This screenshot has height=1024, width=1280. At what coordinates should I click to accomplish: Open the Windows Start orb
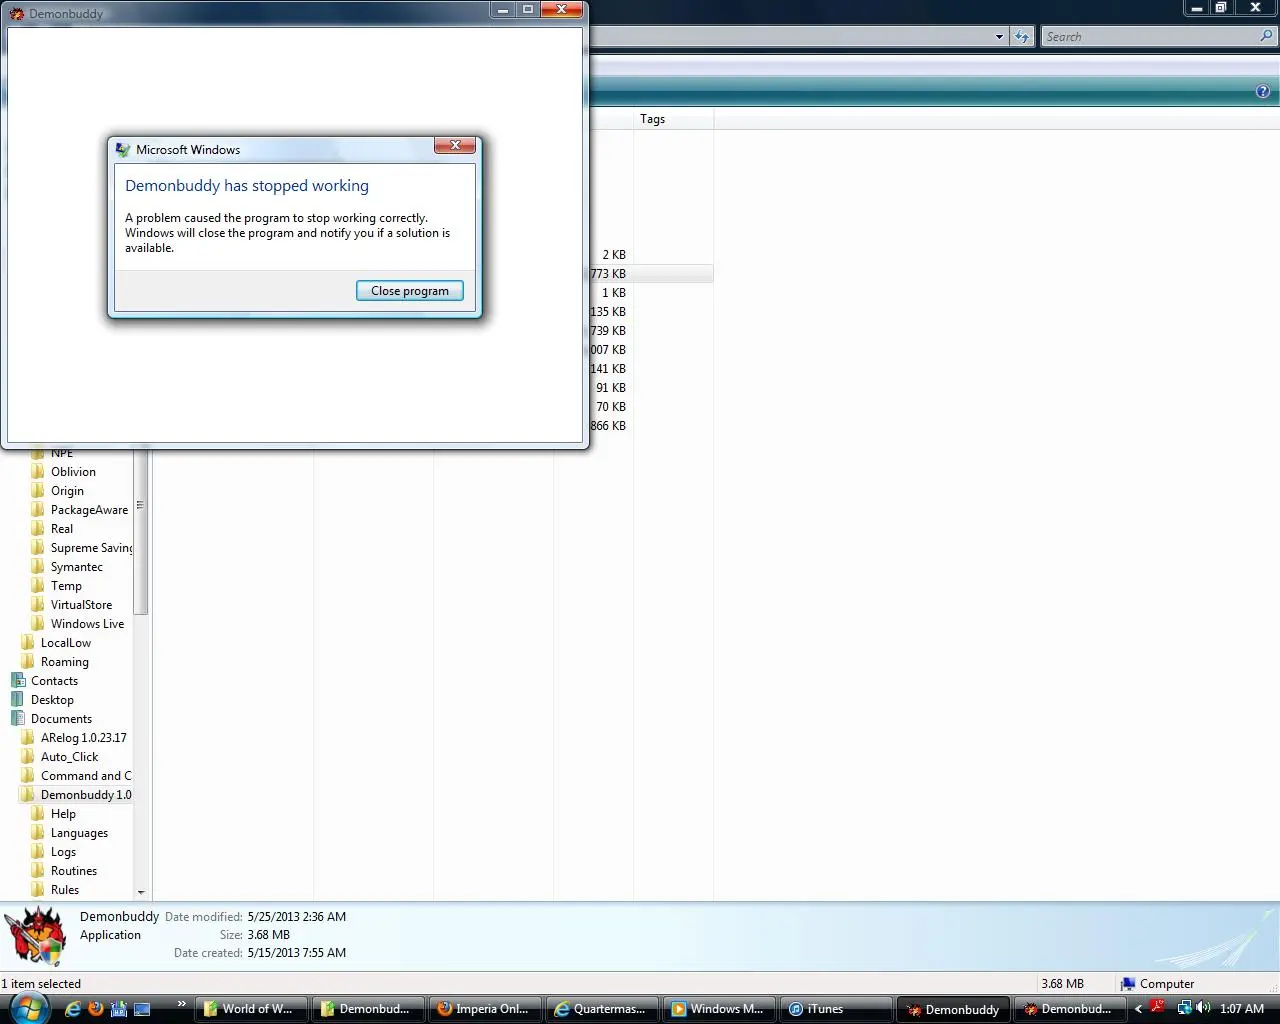(28, 1008)
